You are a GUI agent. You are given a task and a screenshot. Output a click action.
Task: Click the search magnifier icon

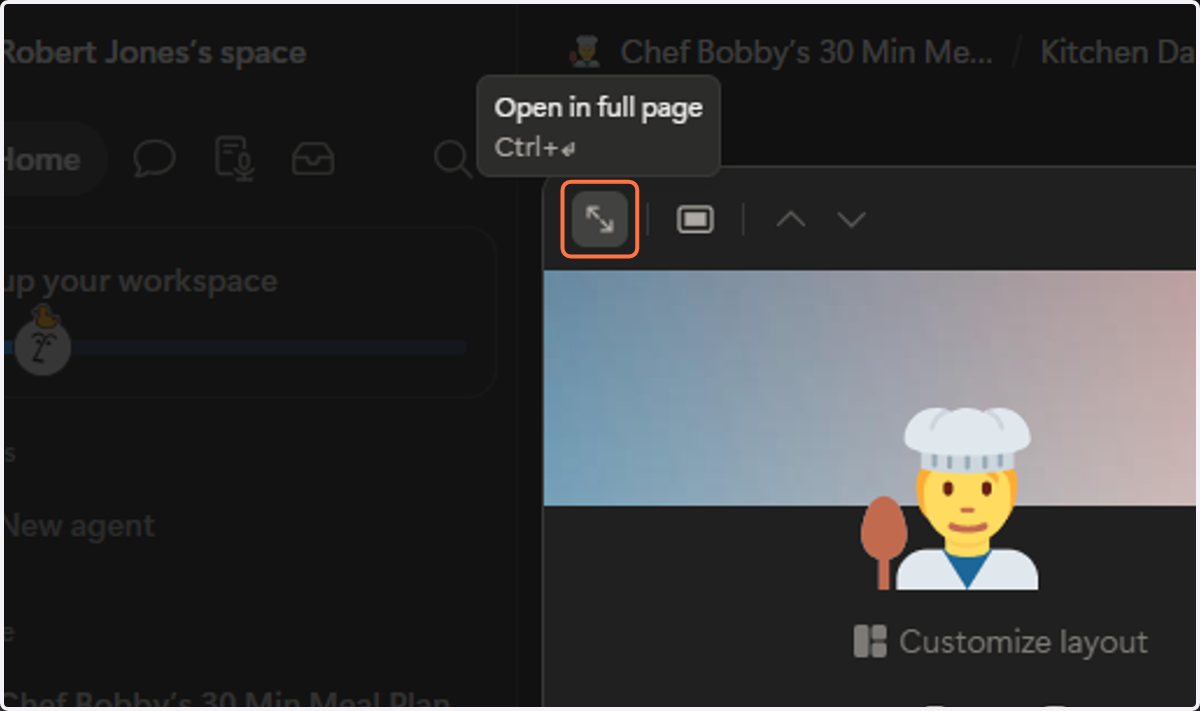452,159
